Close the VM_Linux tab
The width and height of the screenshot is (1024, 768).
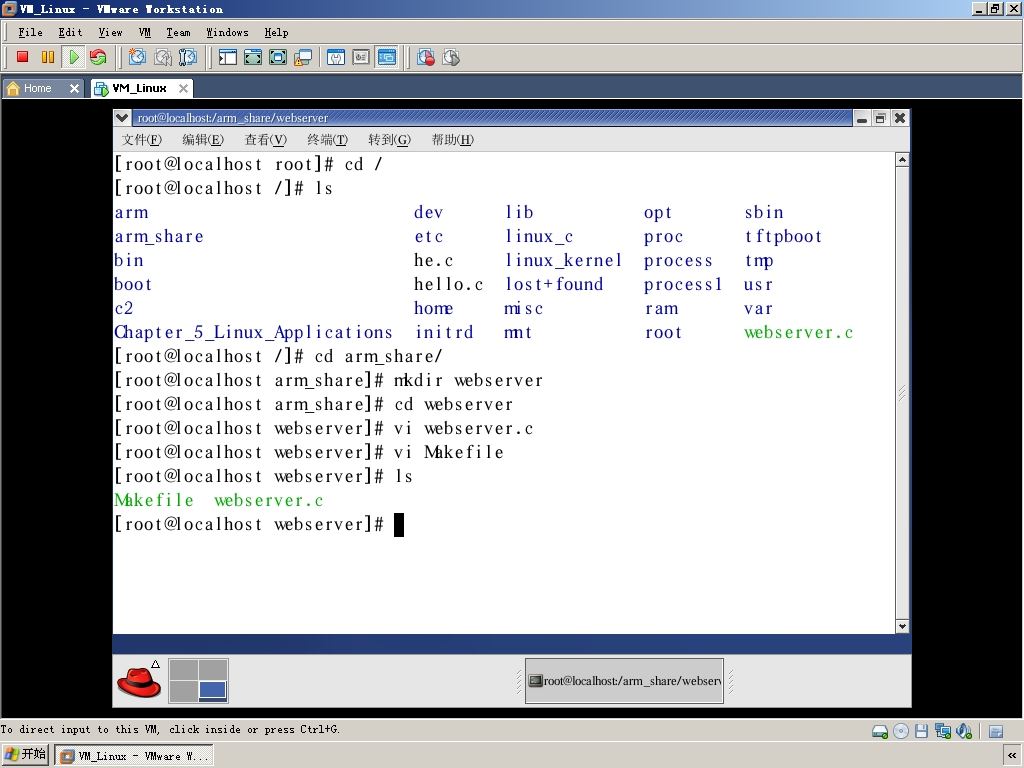(x=184, y=88)
